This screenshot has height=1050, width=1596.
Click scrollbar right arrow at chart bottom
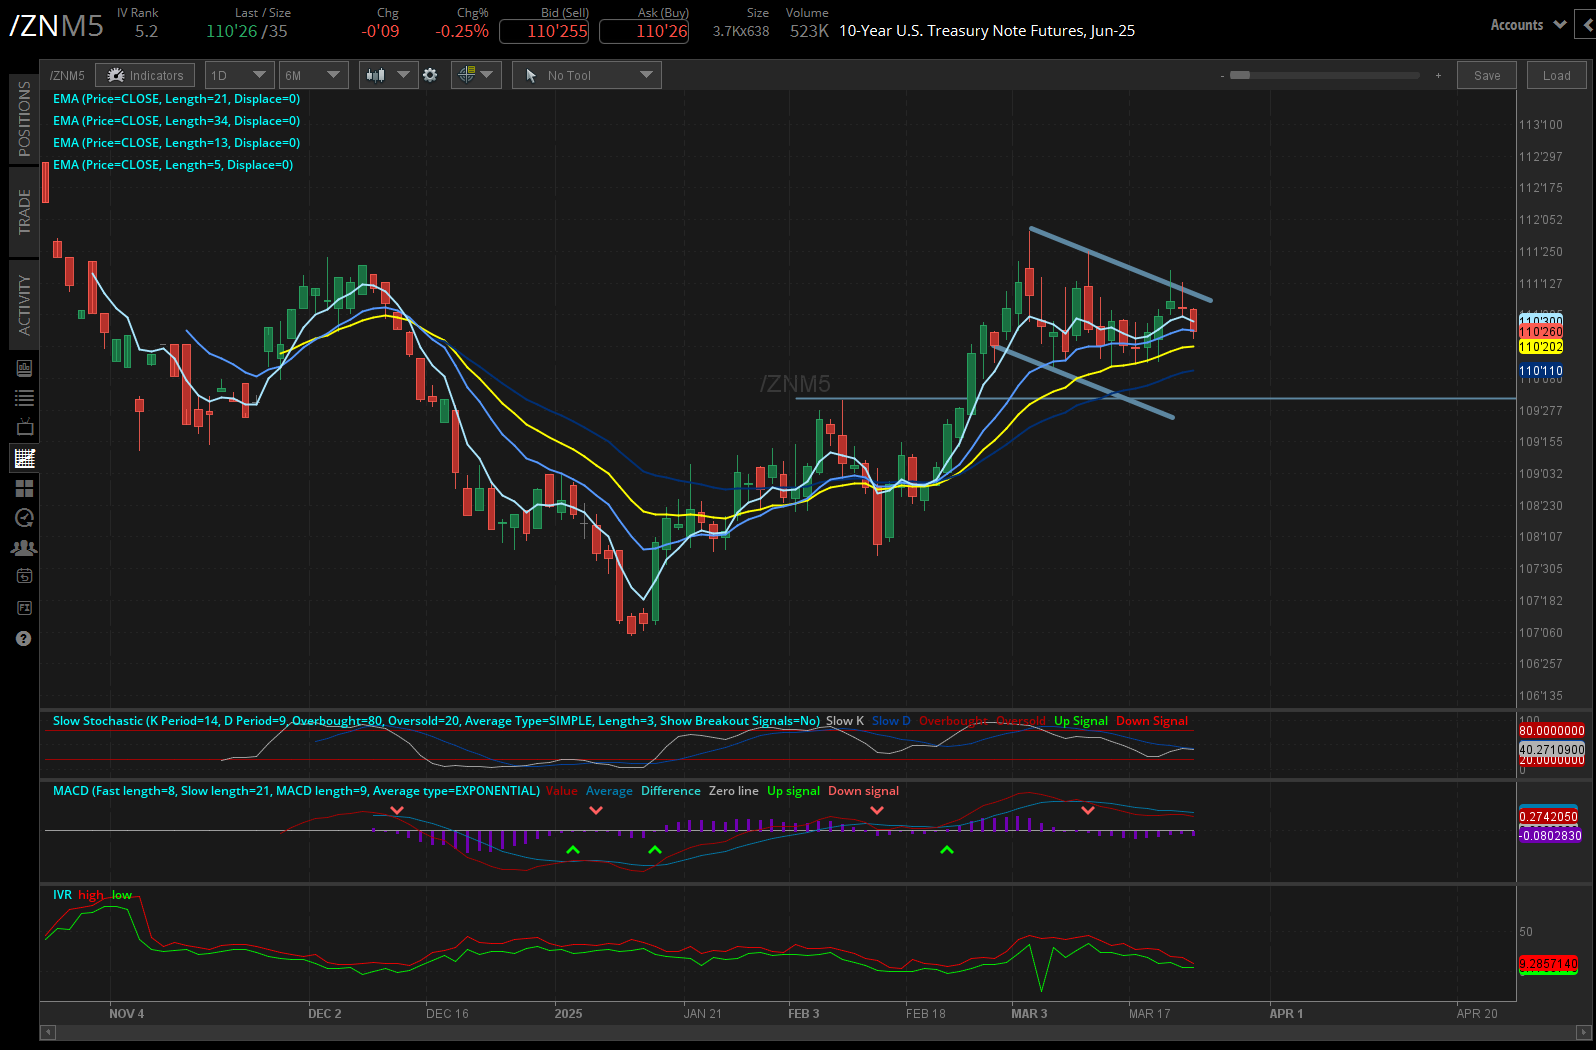click(x=1583, y=1032)
